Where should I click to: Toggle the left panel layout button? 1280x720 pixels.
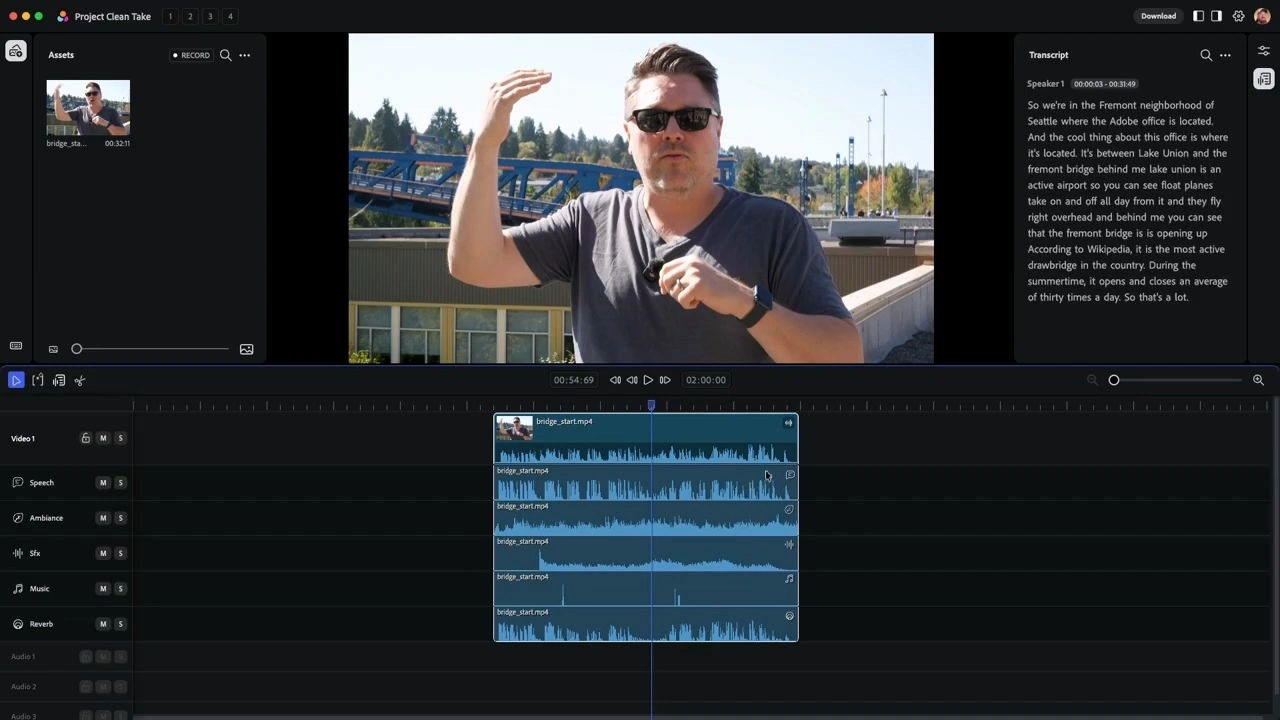pyautogui.click(x=1198, y=16)
